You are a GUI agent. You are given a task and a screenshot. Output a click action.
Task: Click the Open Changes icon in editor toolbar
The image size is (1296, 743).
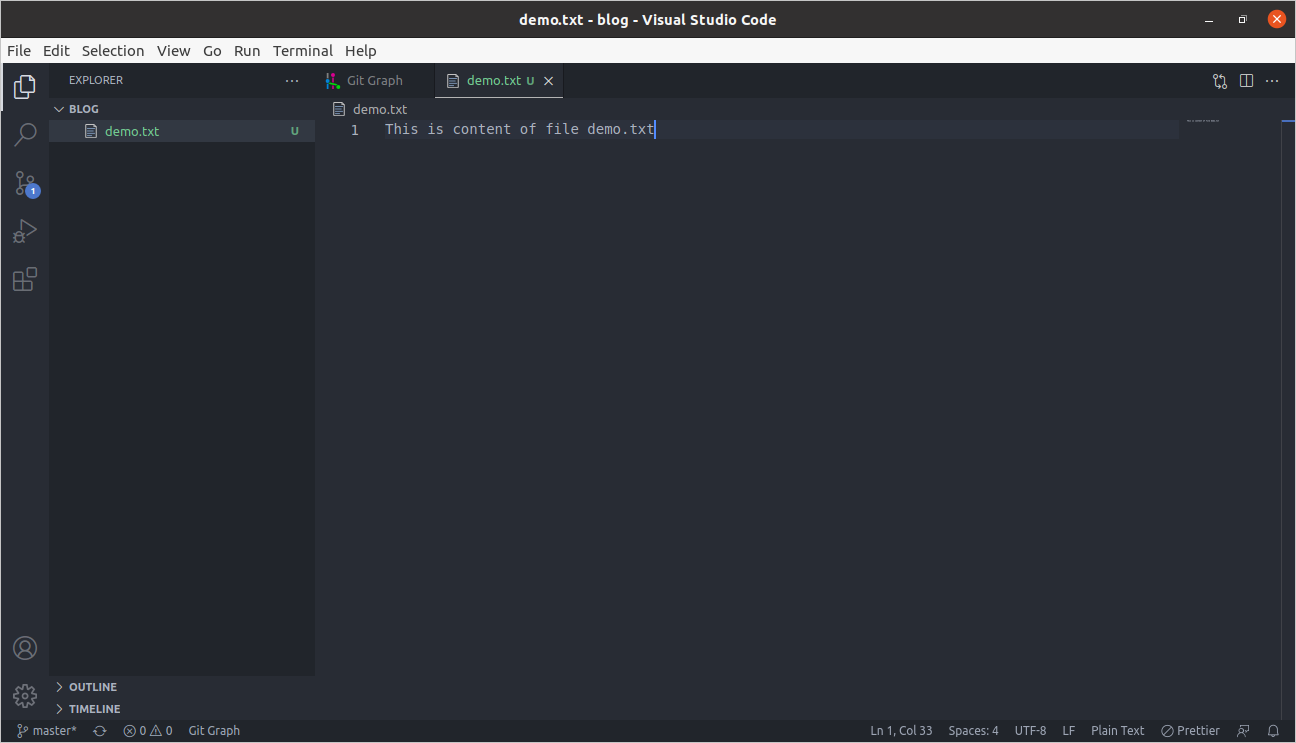1220,81
